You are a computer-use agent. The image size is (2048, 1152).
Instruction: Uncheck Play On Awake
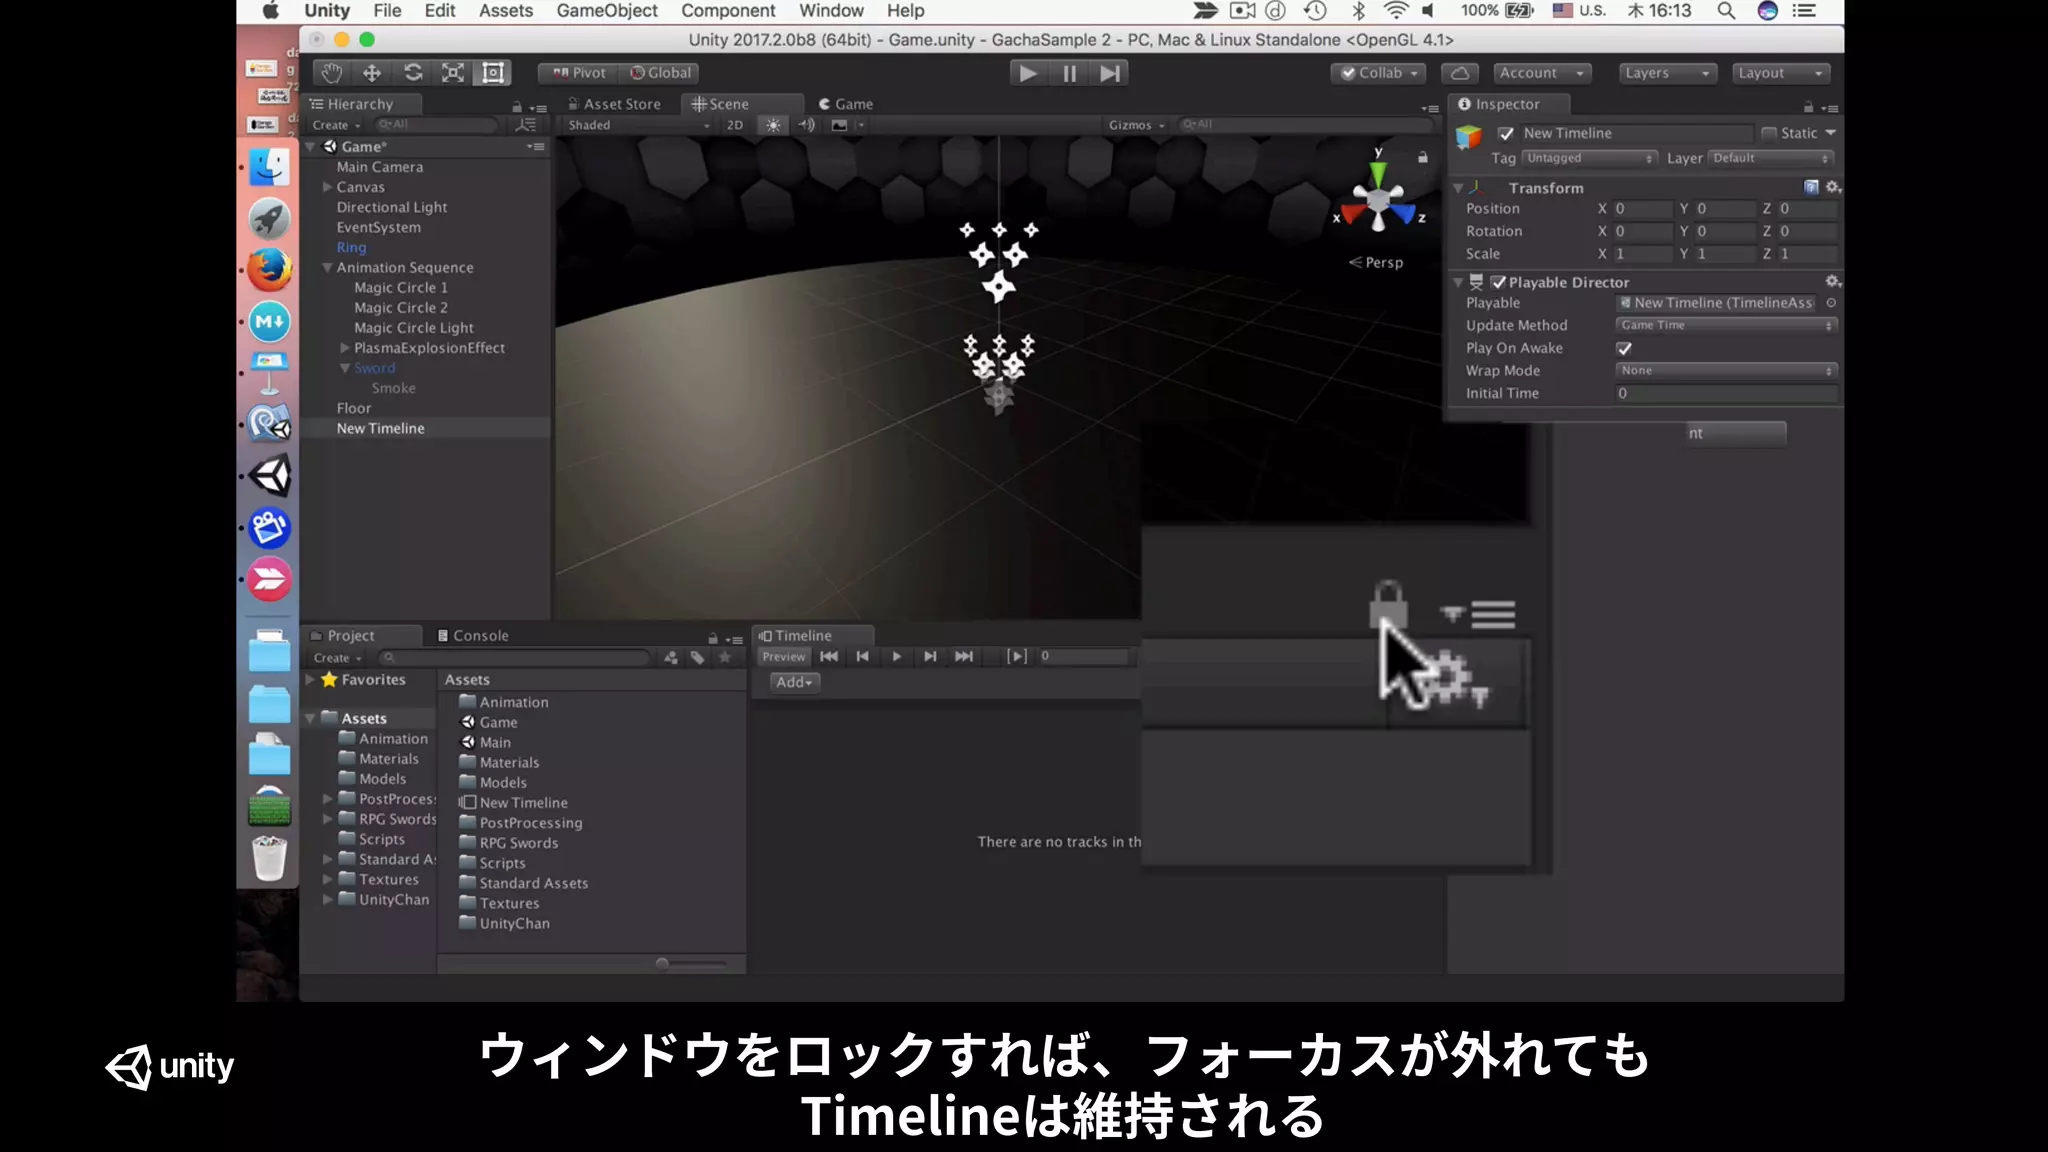tap(1624, 348)
